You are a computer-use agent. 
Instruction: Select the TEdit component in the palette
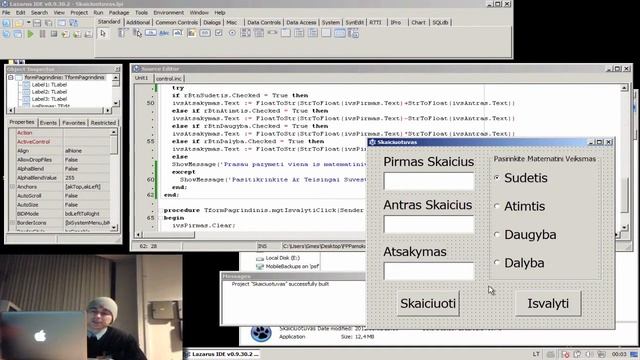(x=178, y=33)
